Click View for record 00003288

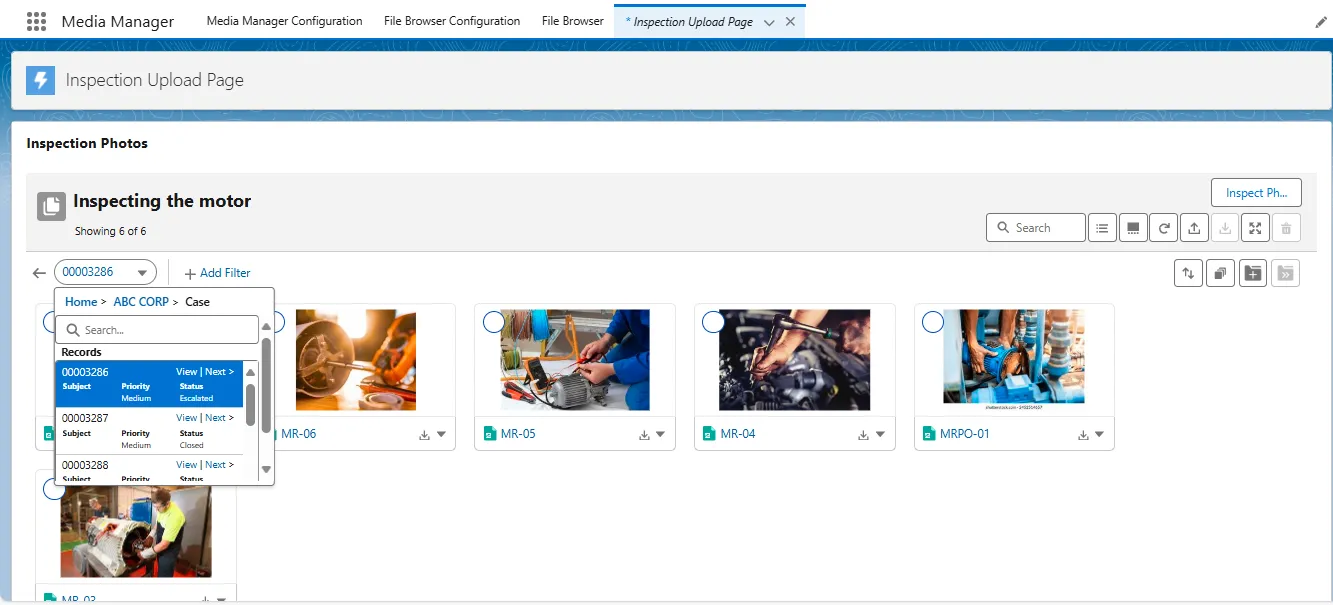(187, 465)
